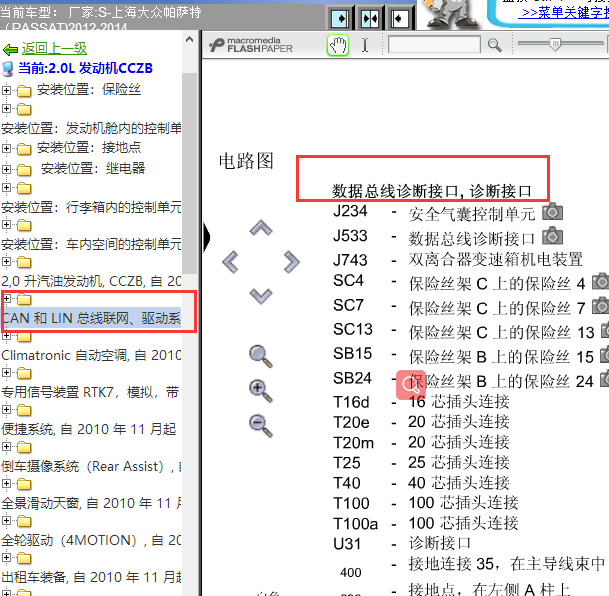
Task: Click 当前:2.0L 发动机CCZB heading
Action: click(85, 68)
